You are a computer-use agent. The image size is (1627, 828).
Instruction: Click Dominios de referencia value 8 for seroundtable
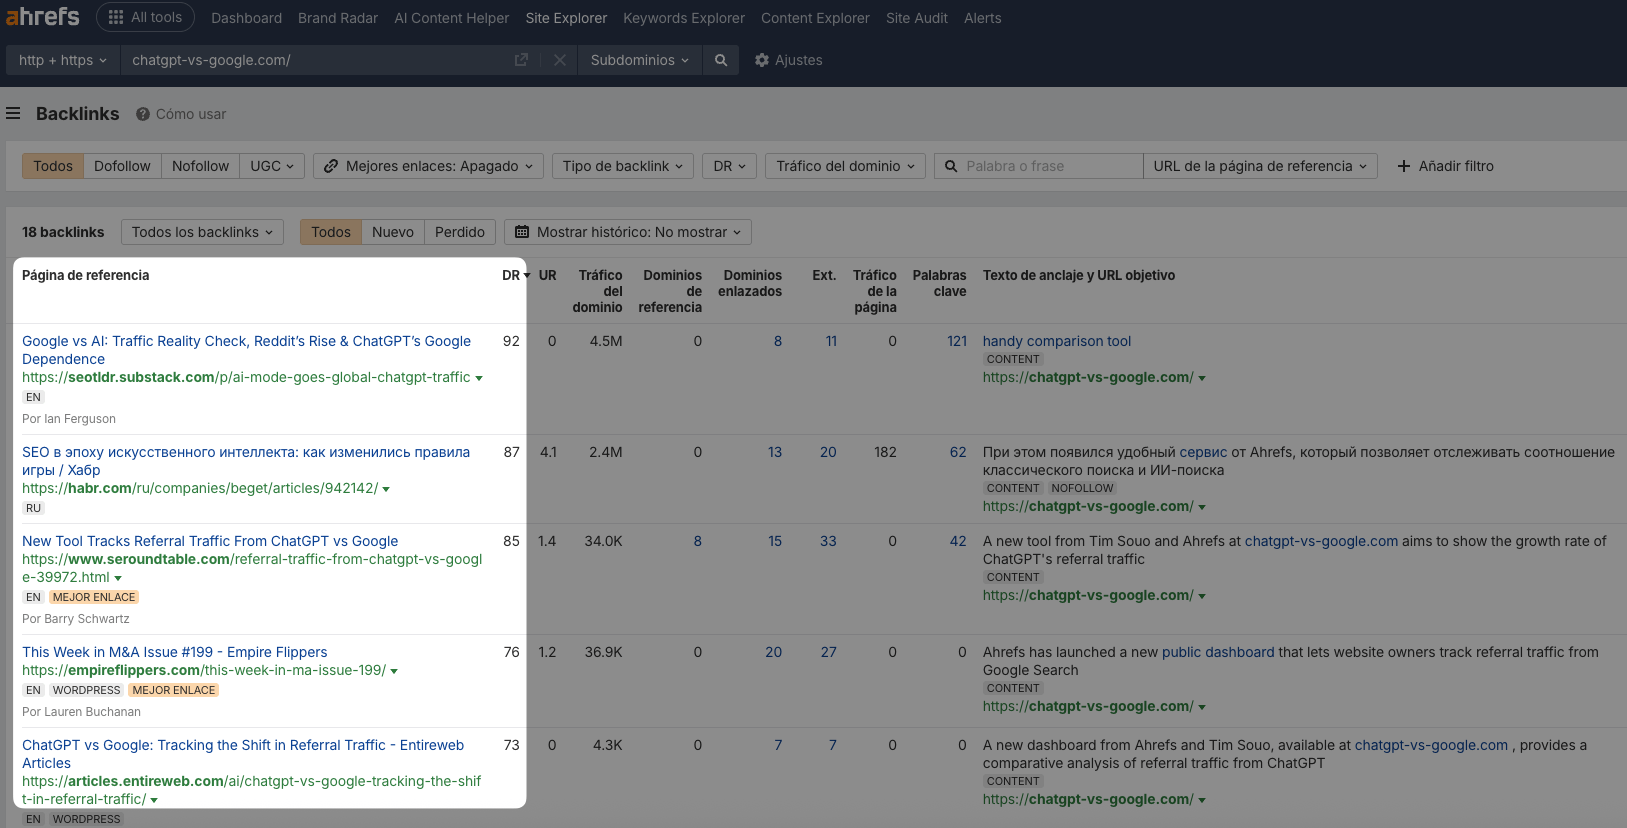(x=698, y=541)
